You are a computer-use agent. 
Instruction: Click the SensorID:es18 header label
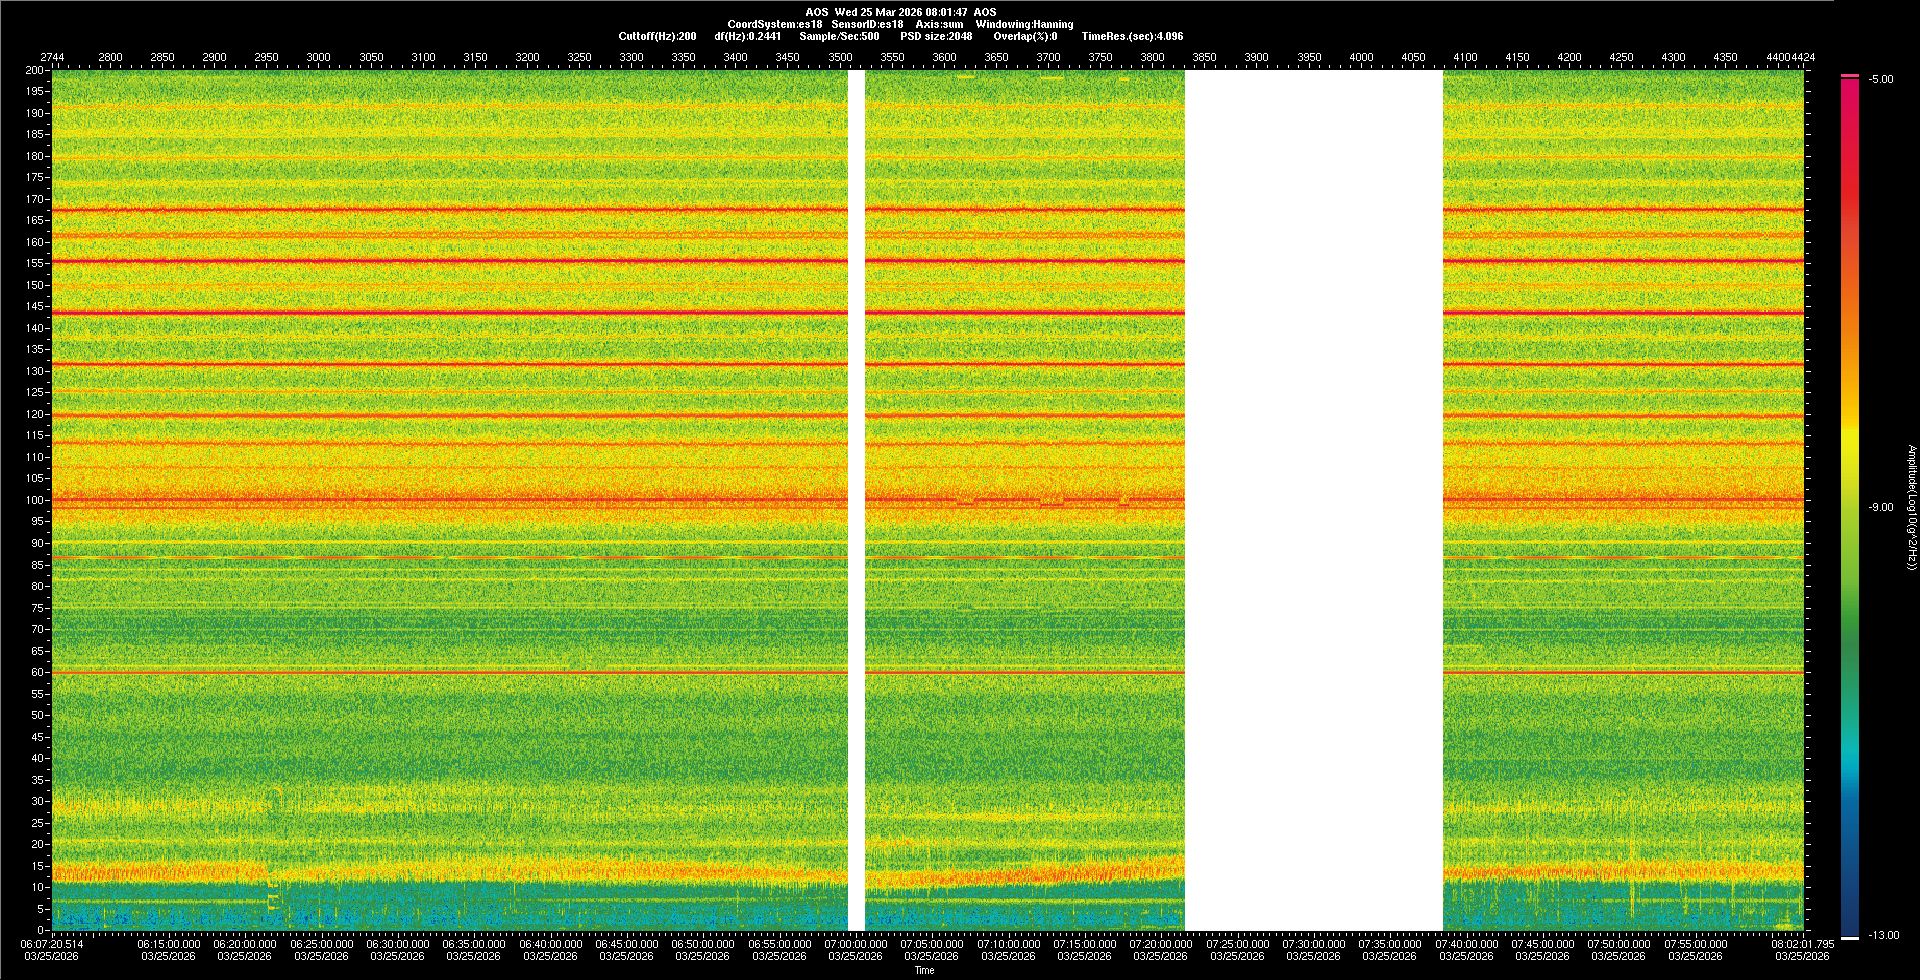click(x=867, y=24)
